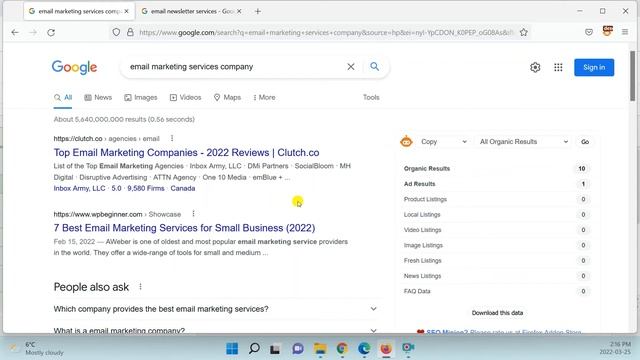640x360 pixels.
Task: Open the shield tracking protection icon
Action: 116,32
